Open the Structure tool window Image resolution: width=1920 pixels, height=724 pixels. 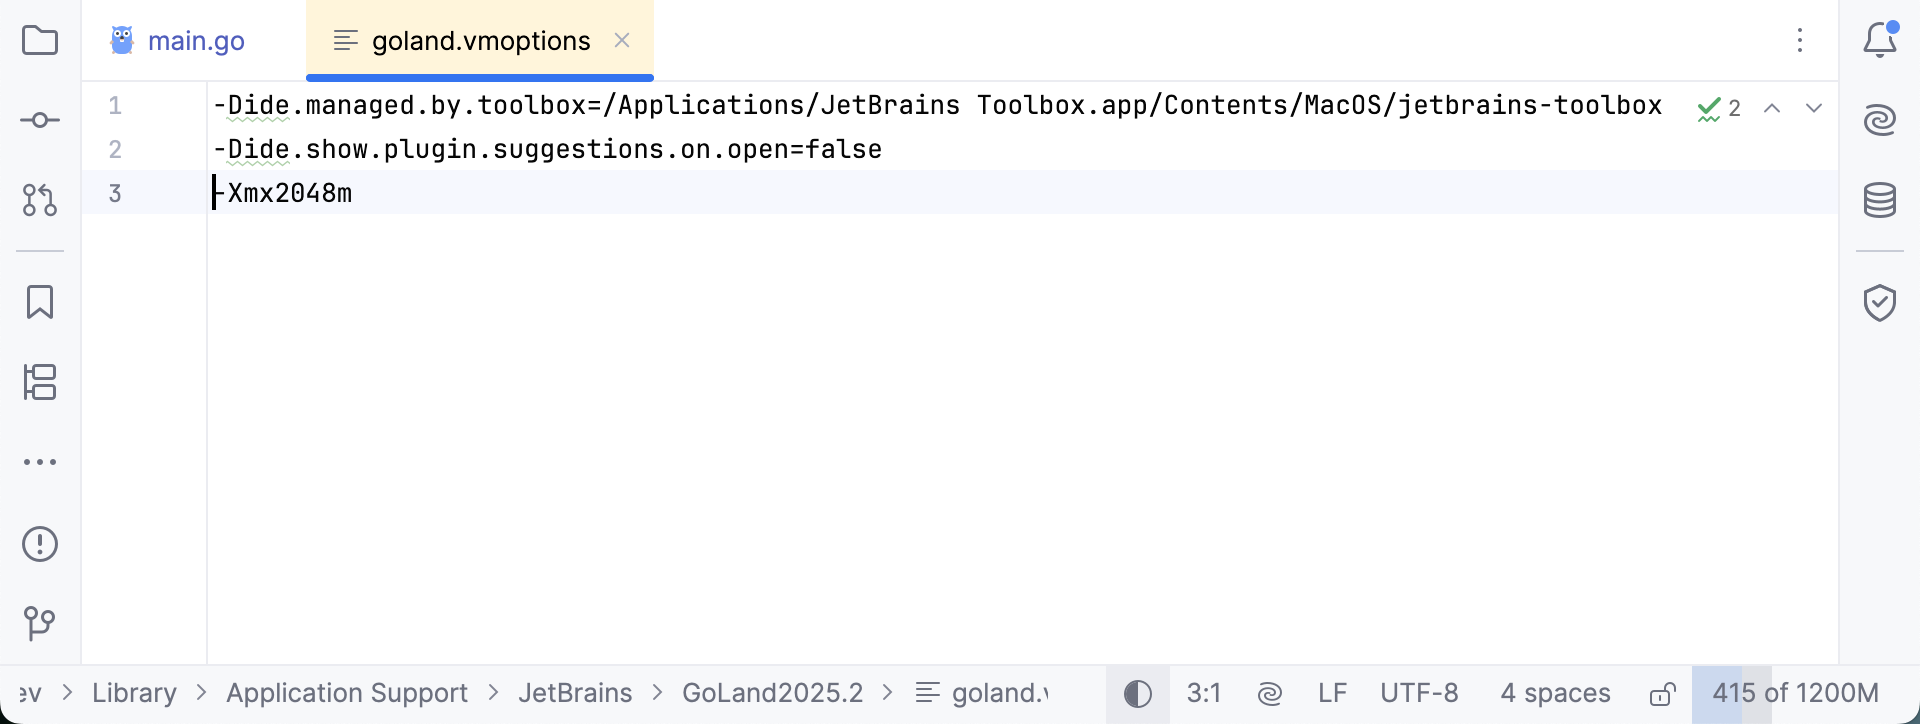tap(40, 382)
